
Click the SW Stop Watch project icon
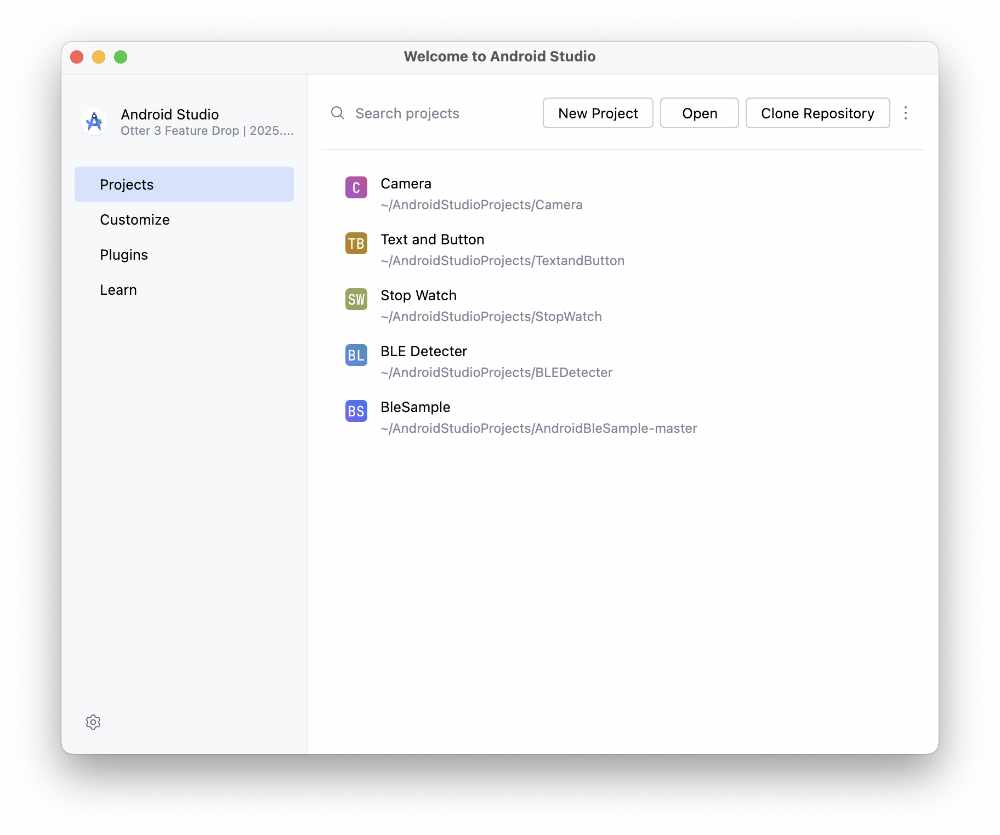tap(356, 299)
